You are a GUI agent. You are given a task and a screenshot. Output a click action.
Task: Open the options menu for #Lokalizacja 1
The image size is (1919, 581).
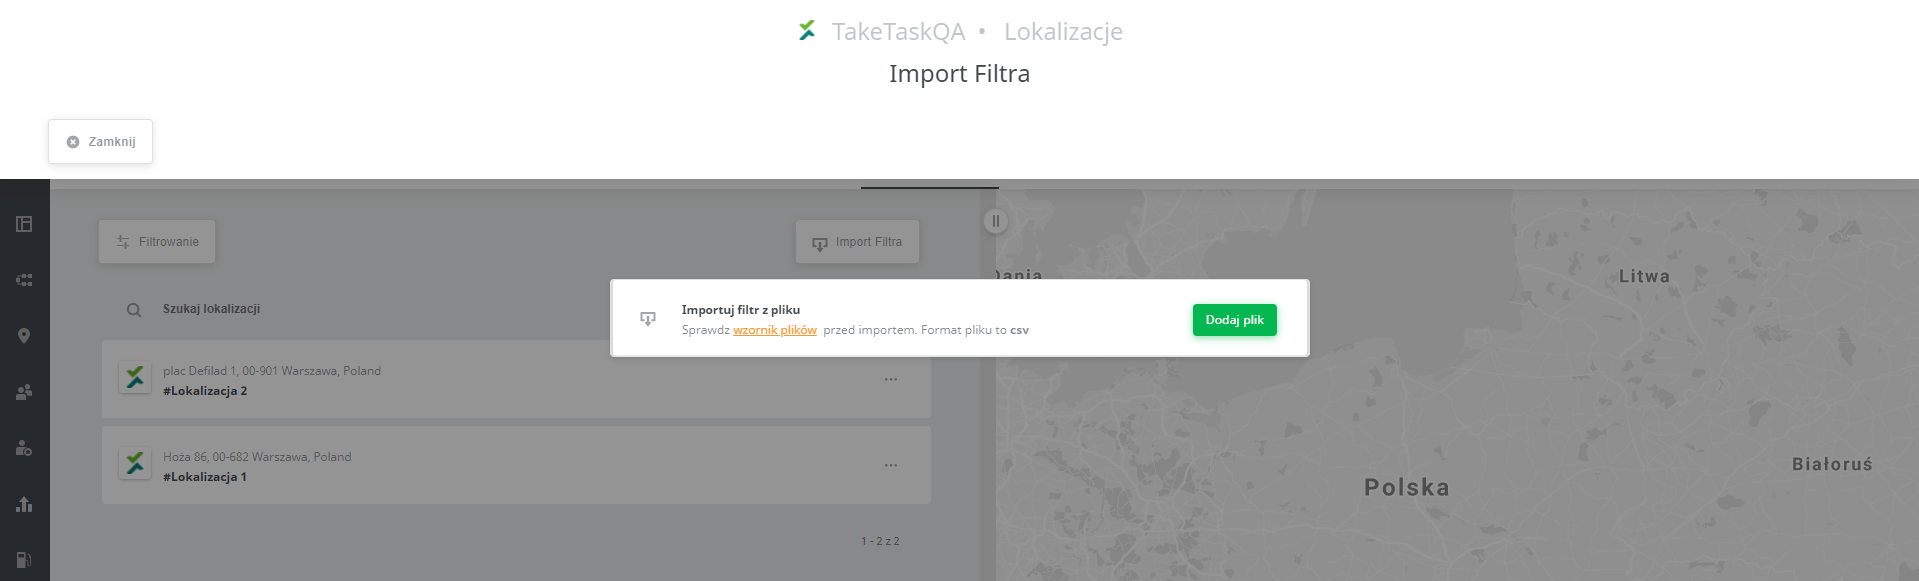tap(891, 465)
